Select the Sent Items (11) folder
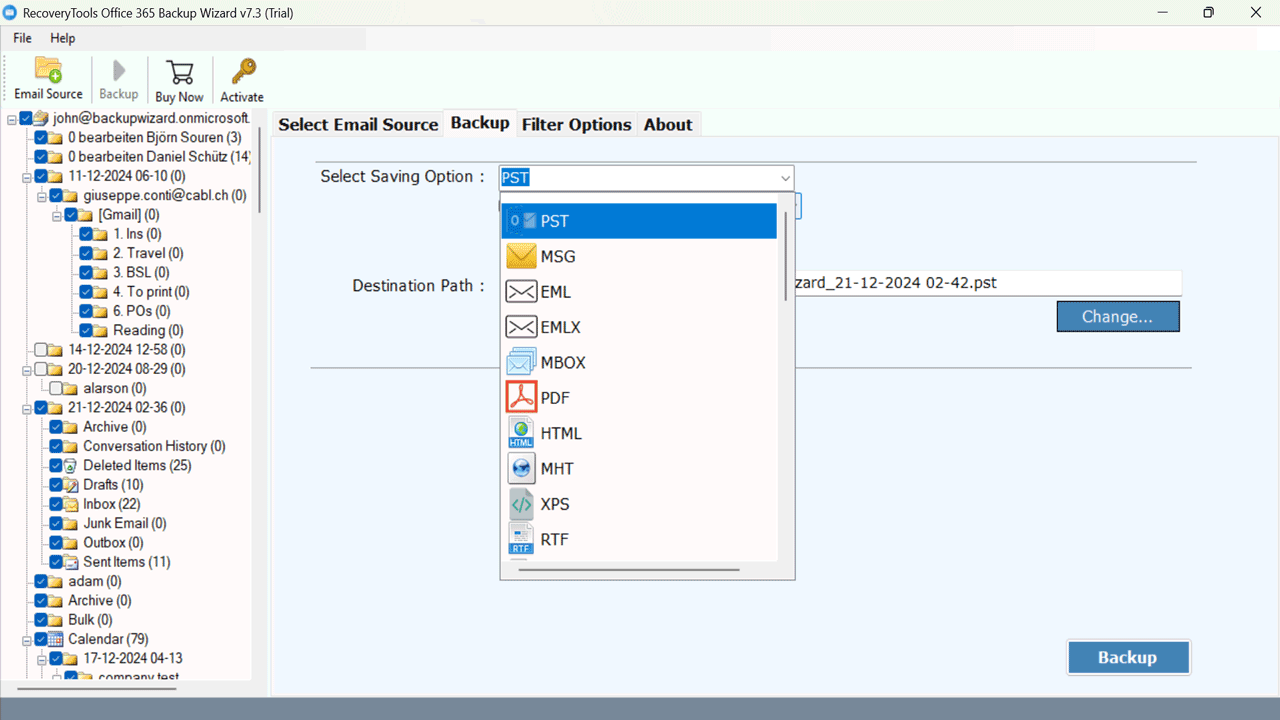 (x=127, y=562)
